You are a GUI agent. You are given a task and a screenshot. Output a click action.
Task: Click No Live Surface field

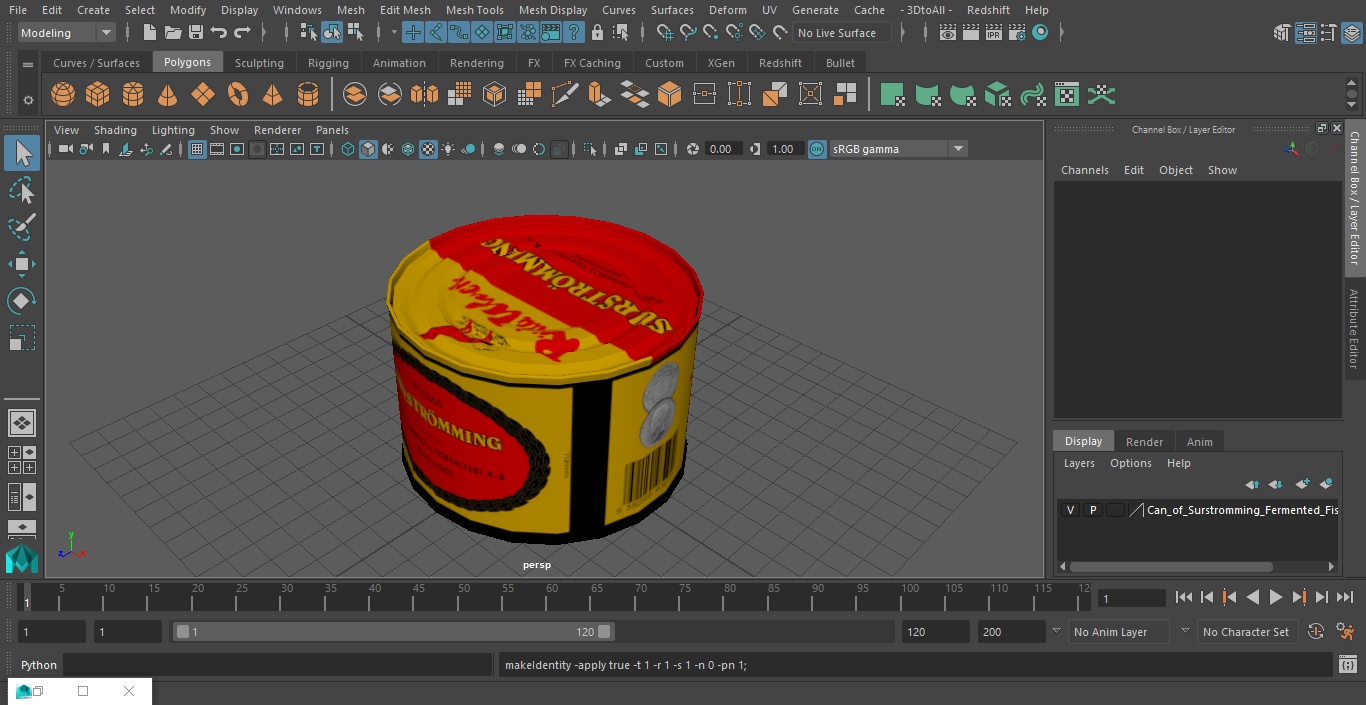(x=841, y=33)
